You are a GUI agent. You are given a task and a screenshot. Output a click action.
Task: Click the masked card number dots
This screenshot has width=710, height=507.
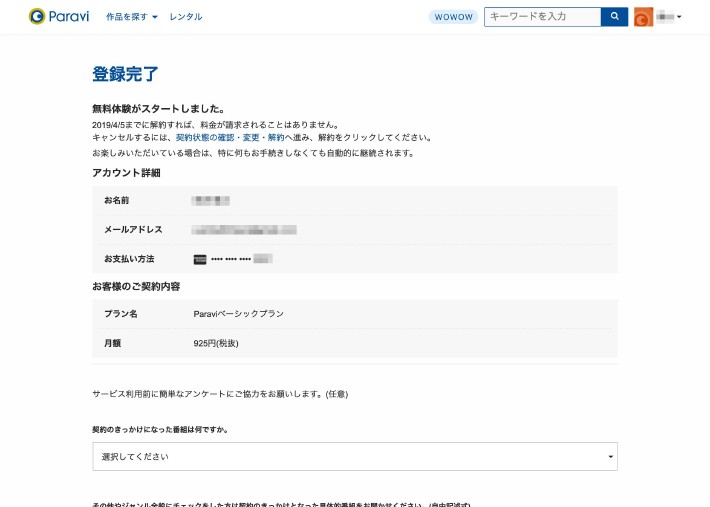231,259
